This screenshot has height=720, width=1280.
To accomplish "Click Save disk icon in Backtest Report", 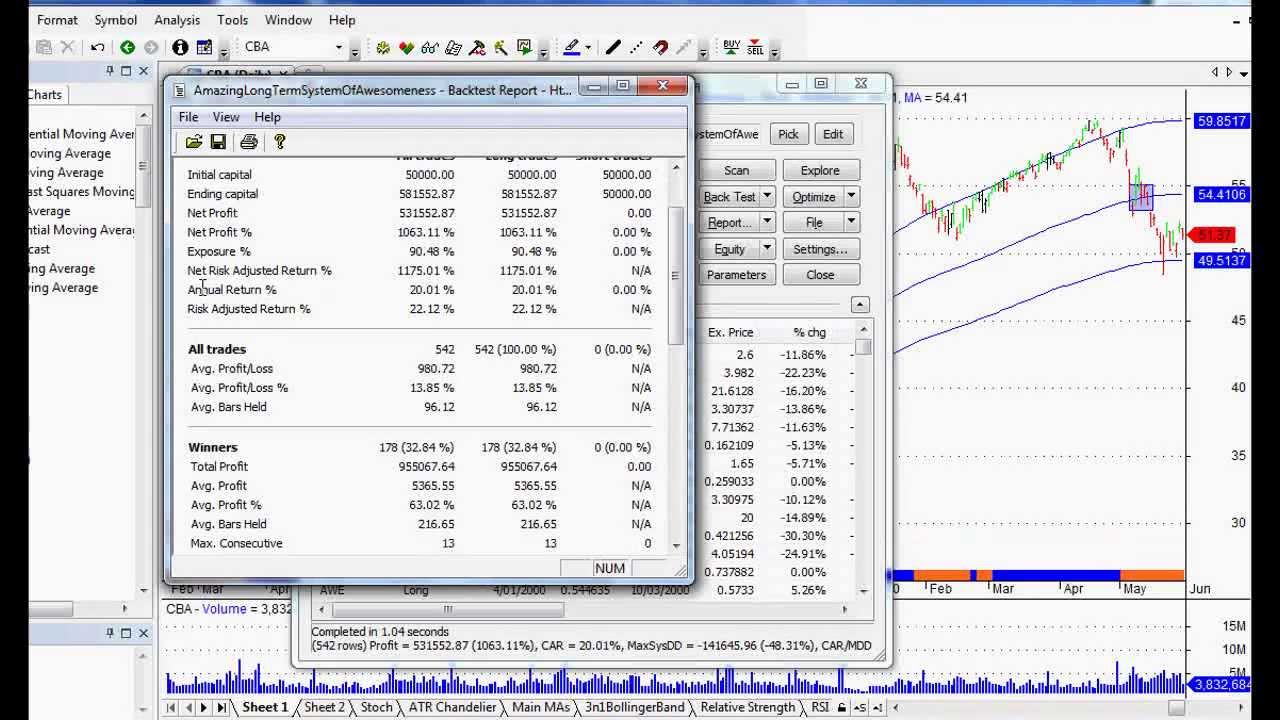I will tap(218, 142).
